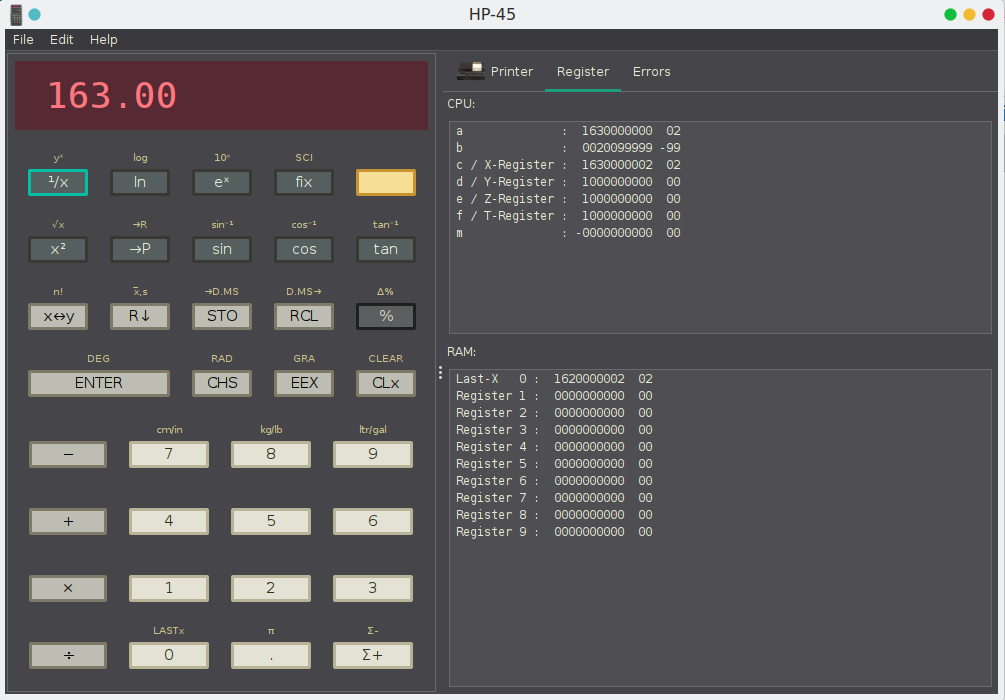This screenshot has height=700, width=1005.
Task: Click the yellow window button
Action: tap(970, 14)
